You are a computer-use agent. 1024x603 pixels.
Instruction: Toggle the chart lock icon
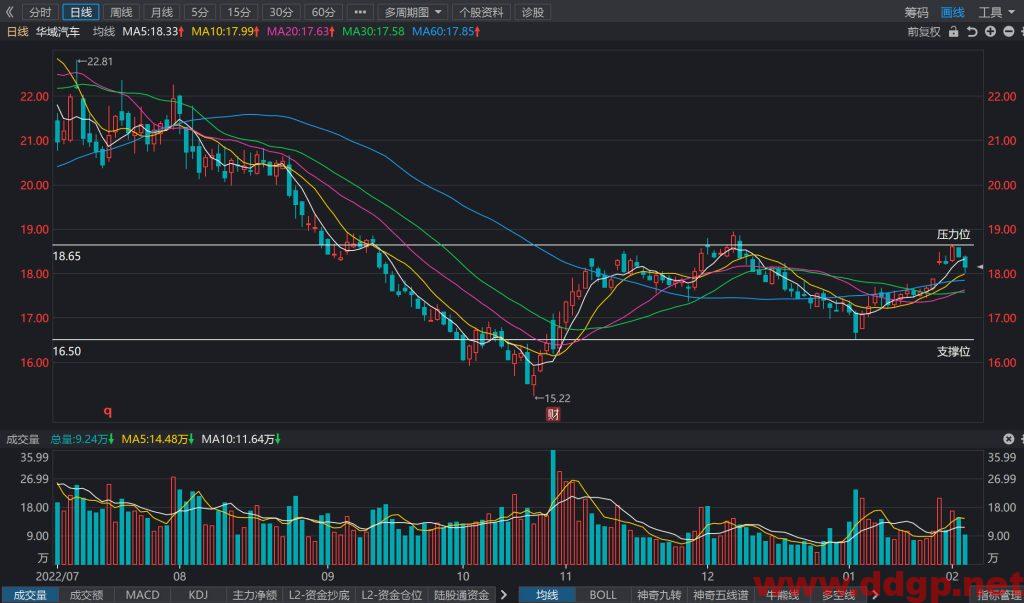coord(953,31)
